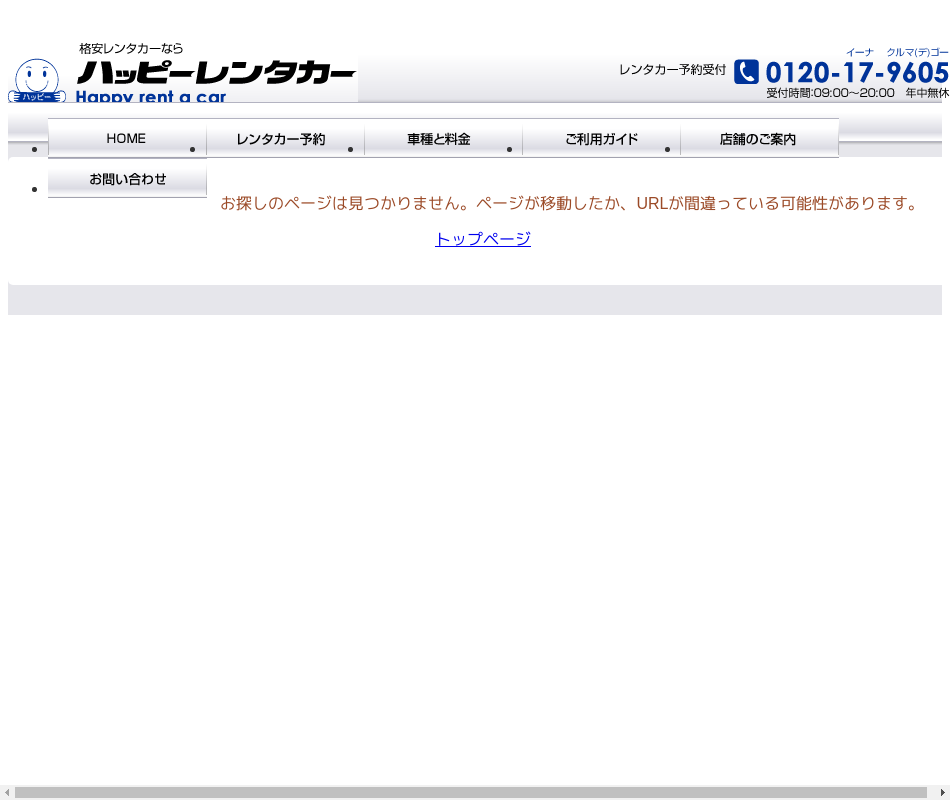The width and height of the screenshot is (950, 800).
Task: Click the page-not-found error message text
Action: click(569, 203)
